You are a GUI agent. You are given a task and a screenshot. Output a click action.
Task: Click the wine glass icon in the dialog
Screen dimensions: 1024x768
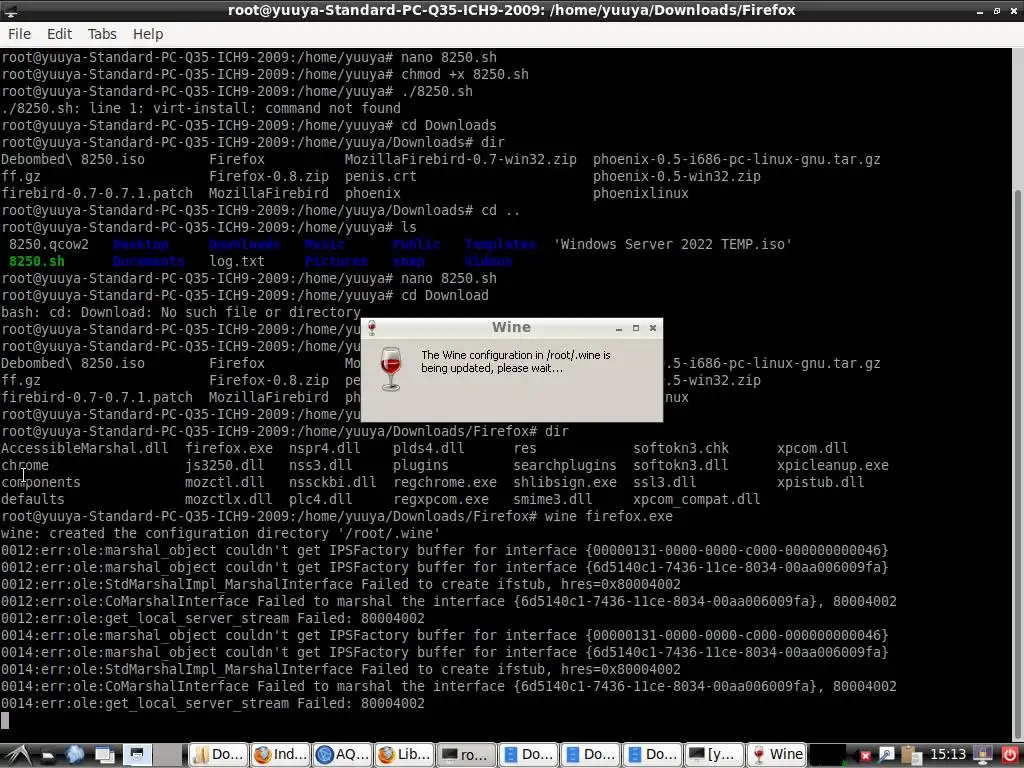[x=391, y=369]
